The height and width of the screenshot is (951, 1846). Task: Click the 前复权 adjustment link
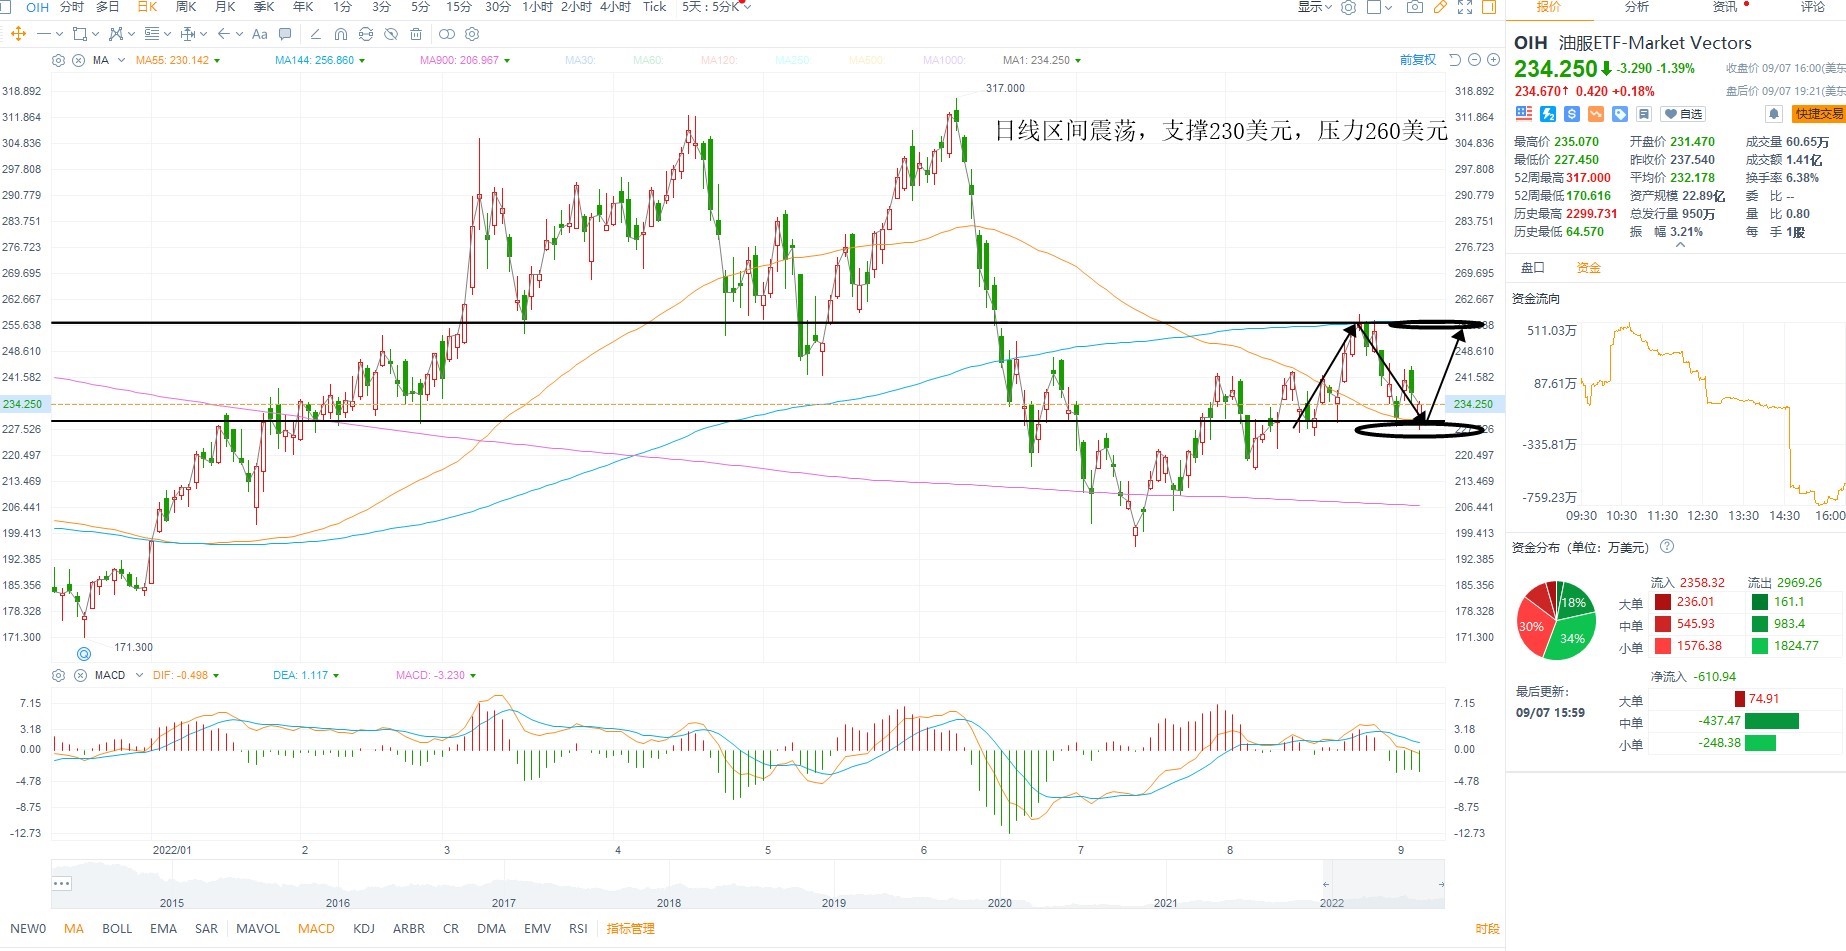1418,60
